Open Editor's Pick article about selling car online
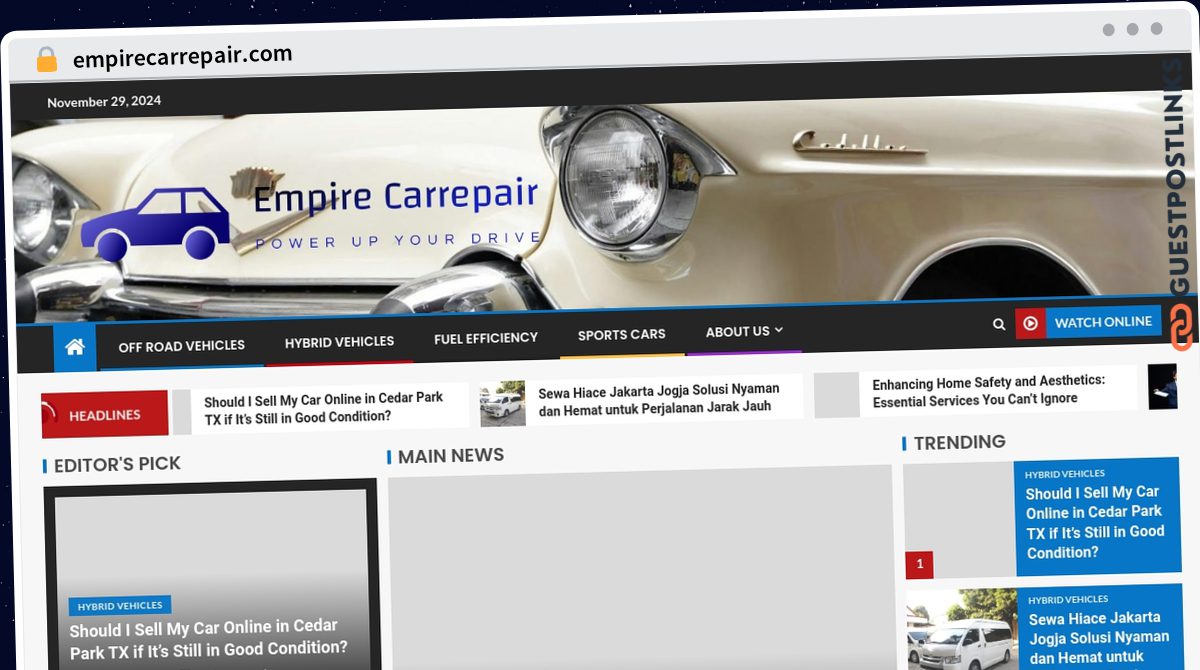 click(209, 637)
